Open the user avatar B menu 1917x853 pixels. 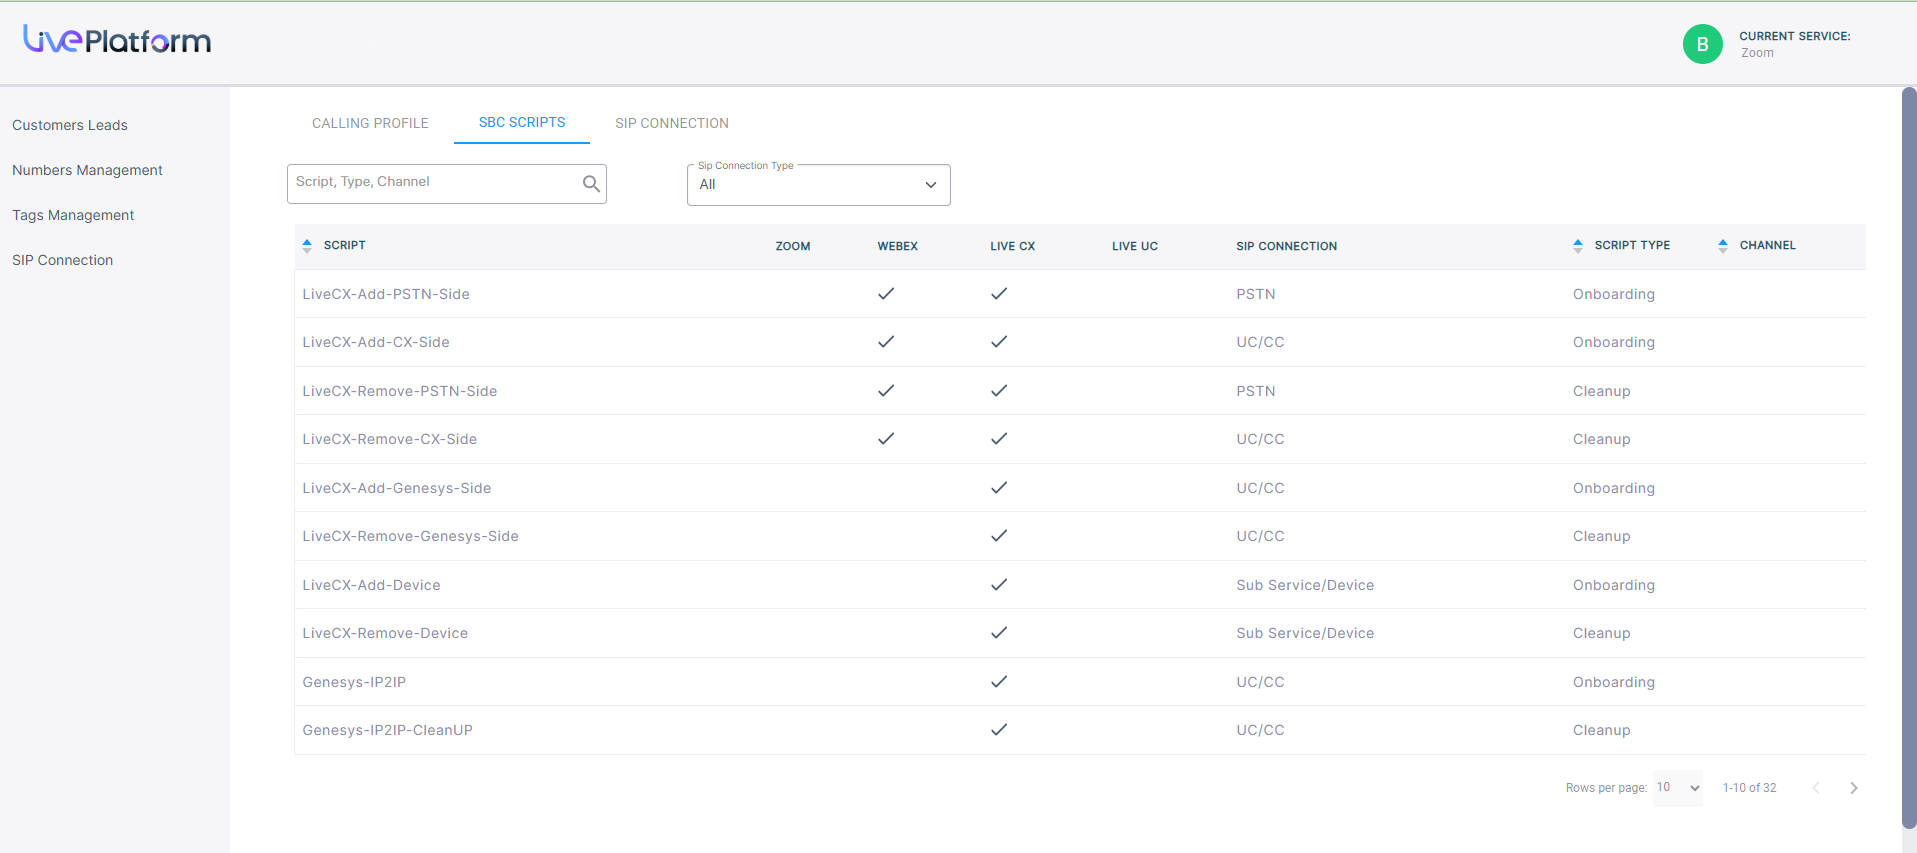[1702, 44]
